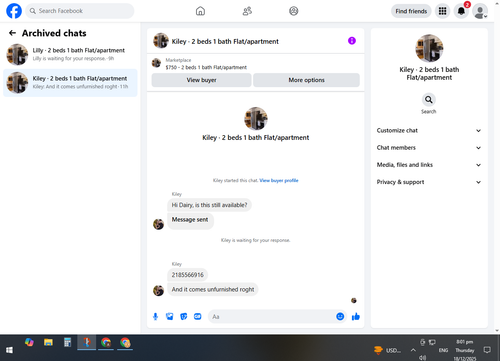Click the Search icon in chat details

pyautogui.click(x=429, y=100)
